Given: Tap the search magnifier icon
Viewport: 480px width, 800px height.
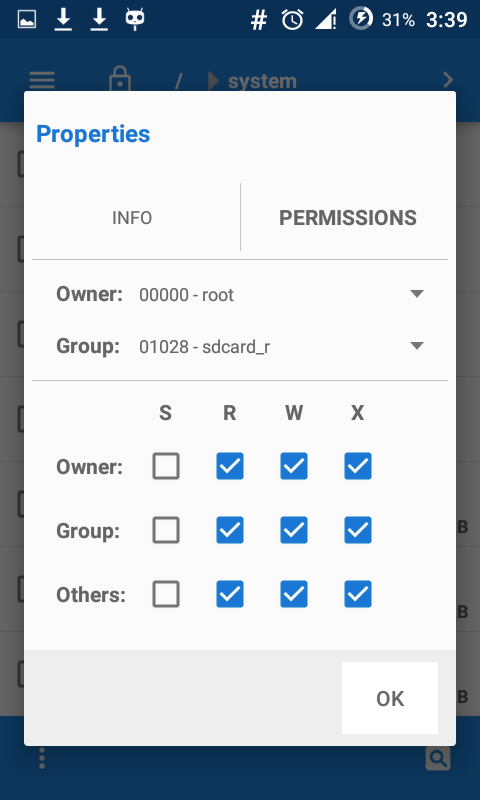Looking at the screenshot, I should point(438,758).
